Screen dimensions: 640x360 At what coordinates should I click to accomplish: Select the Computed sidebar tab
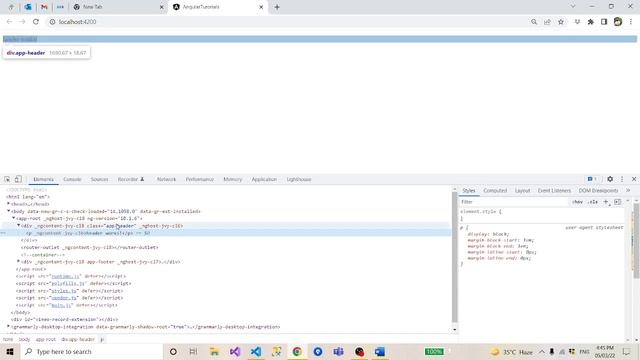(x=495, y=191)
